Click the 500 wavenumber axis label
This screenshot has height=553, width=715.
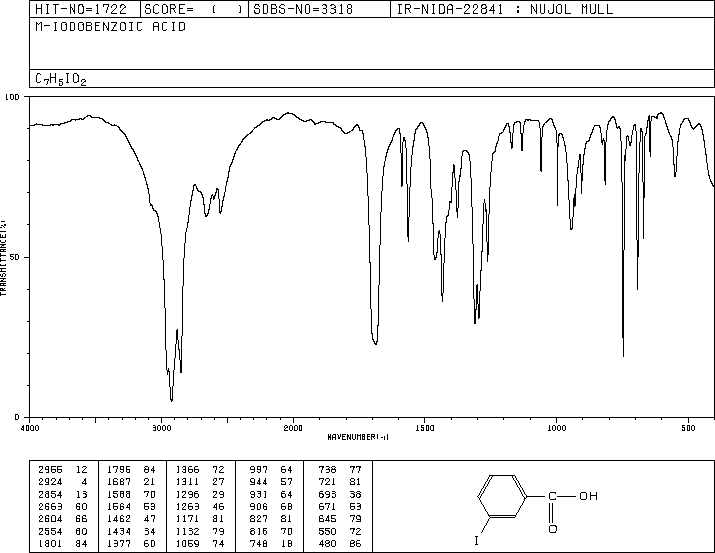688,428
